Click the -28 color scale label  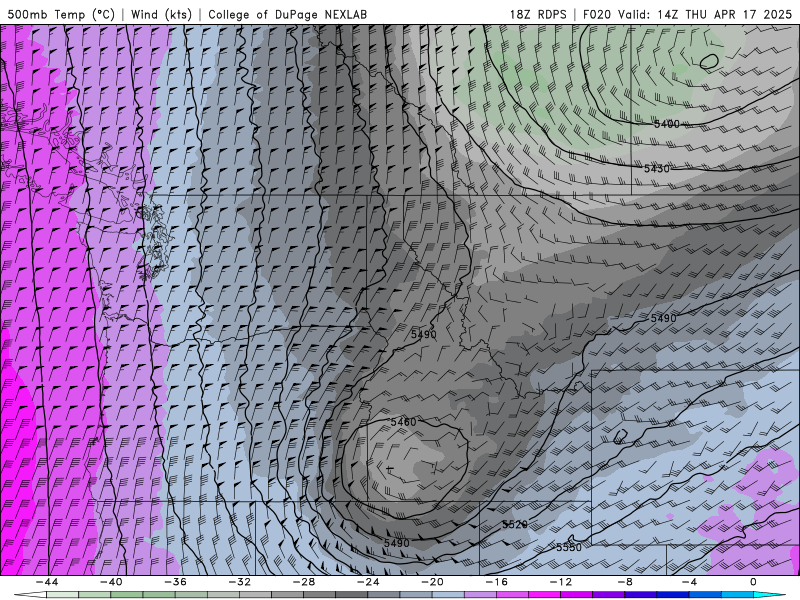coord(304,582)
